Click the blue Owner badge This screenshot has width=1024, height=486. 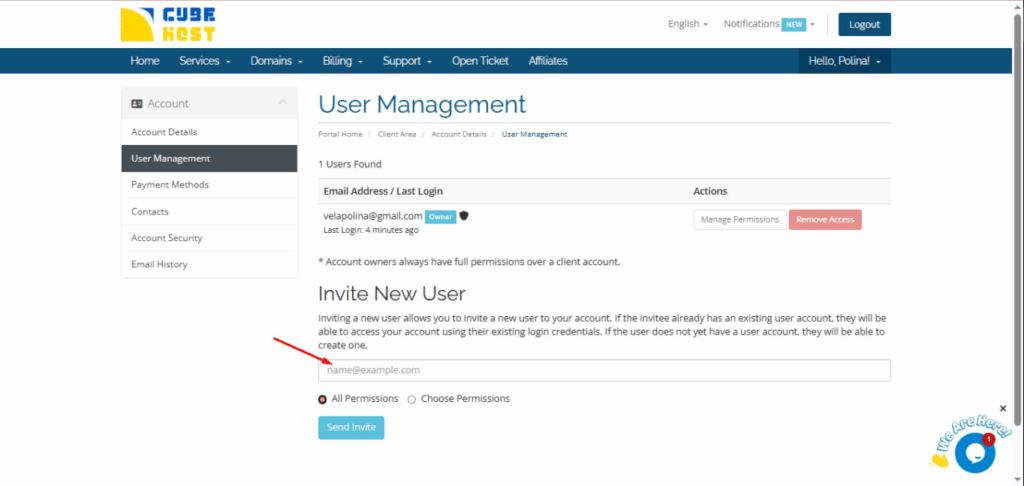440,216
